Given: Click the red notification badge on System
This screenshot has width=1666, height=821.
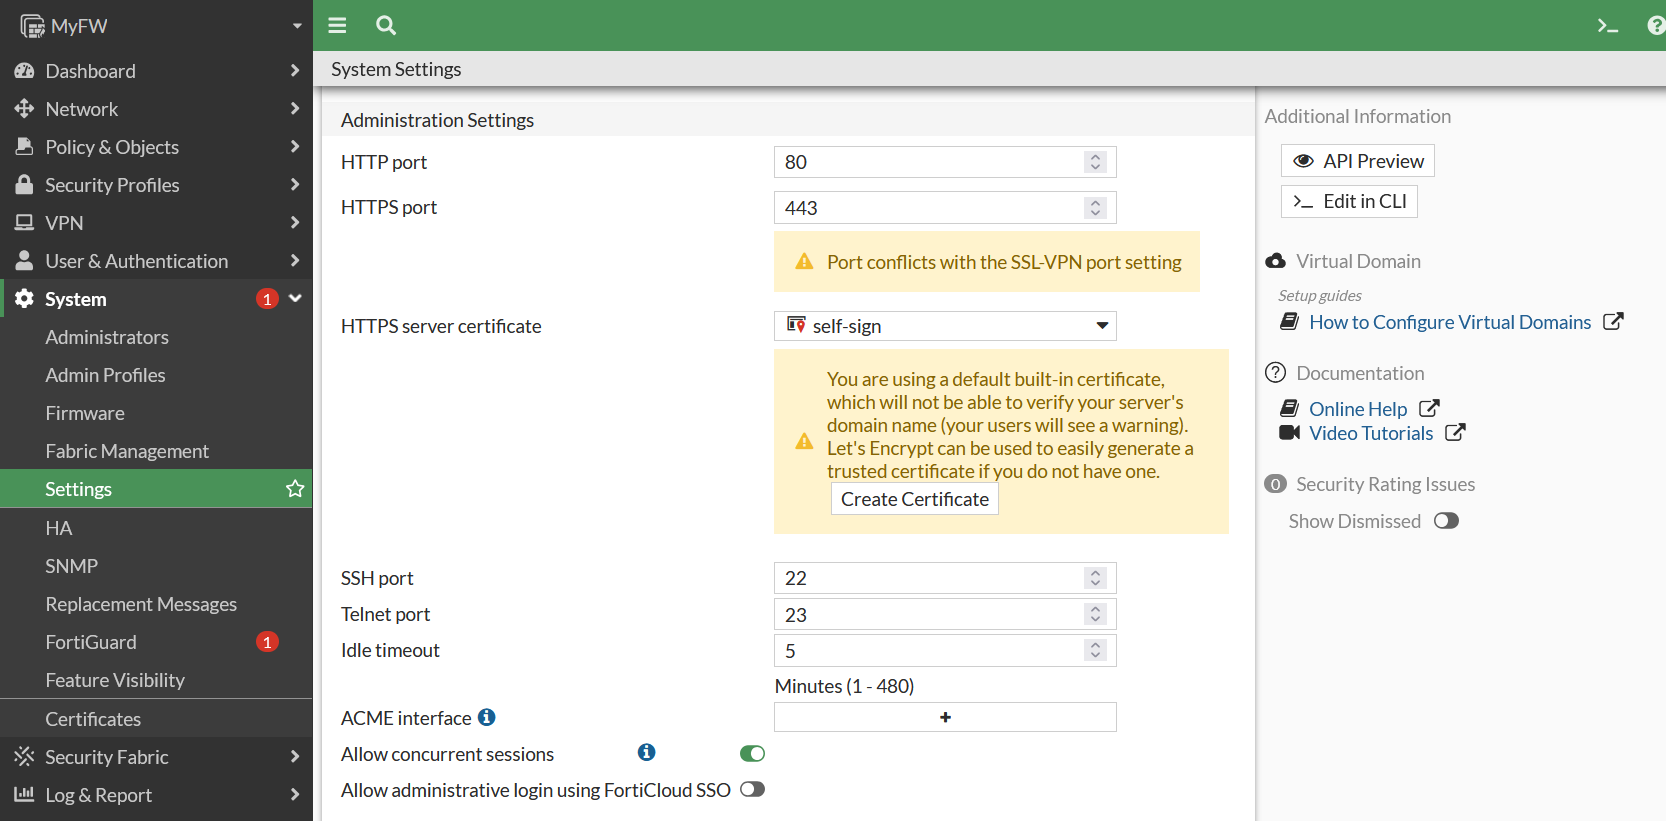Looking at the screenshot, I should pos(267,299).
